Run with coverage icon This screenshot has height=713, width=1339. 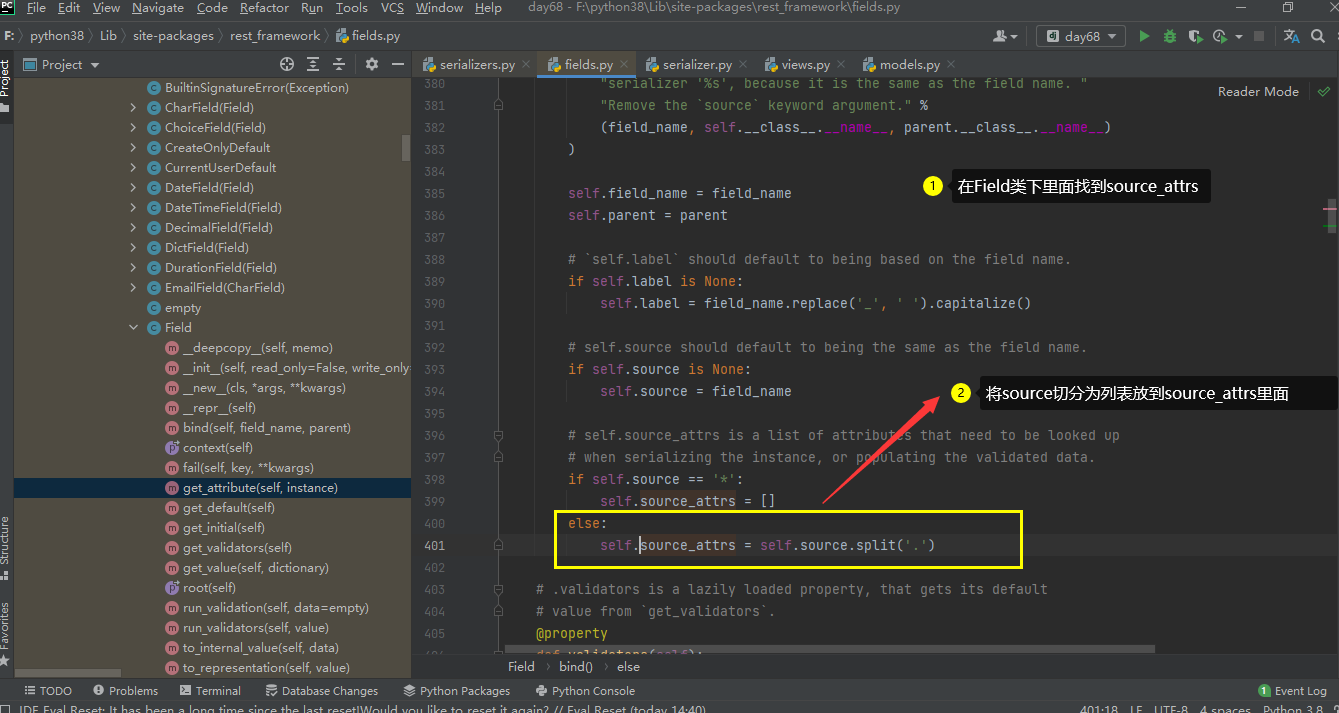tap(1194, 36)
